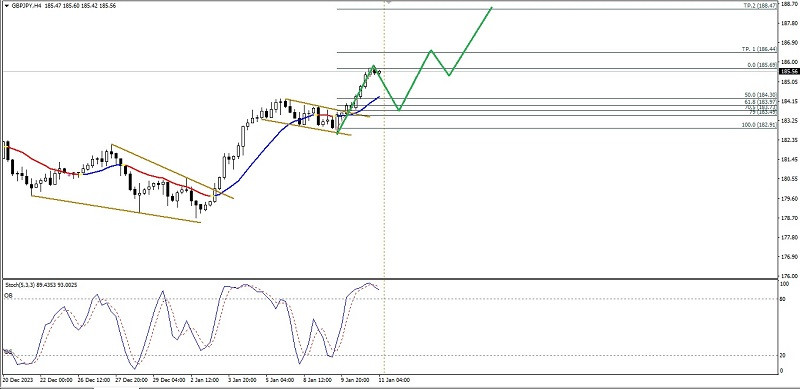This screenshot has width=800, height=389.
Task: Click the 80 level on stochastic scale
Action: click(784, 299)
